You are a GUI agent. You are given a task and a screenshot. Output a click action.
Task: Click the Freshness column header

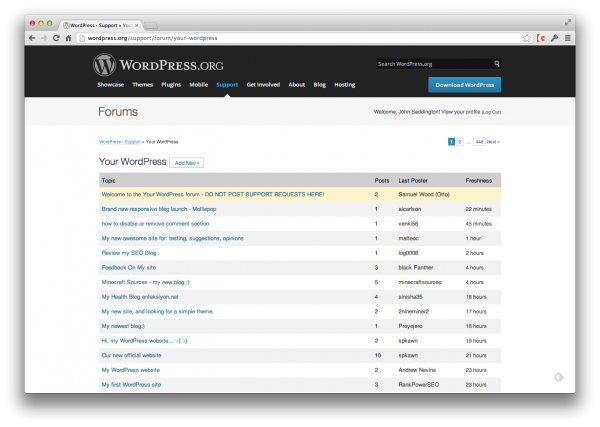(x=479, y=180)
